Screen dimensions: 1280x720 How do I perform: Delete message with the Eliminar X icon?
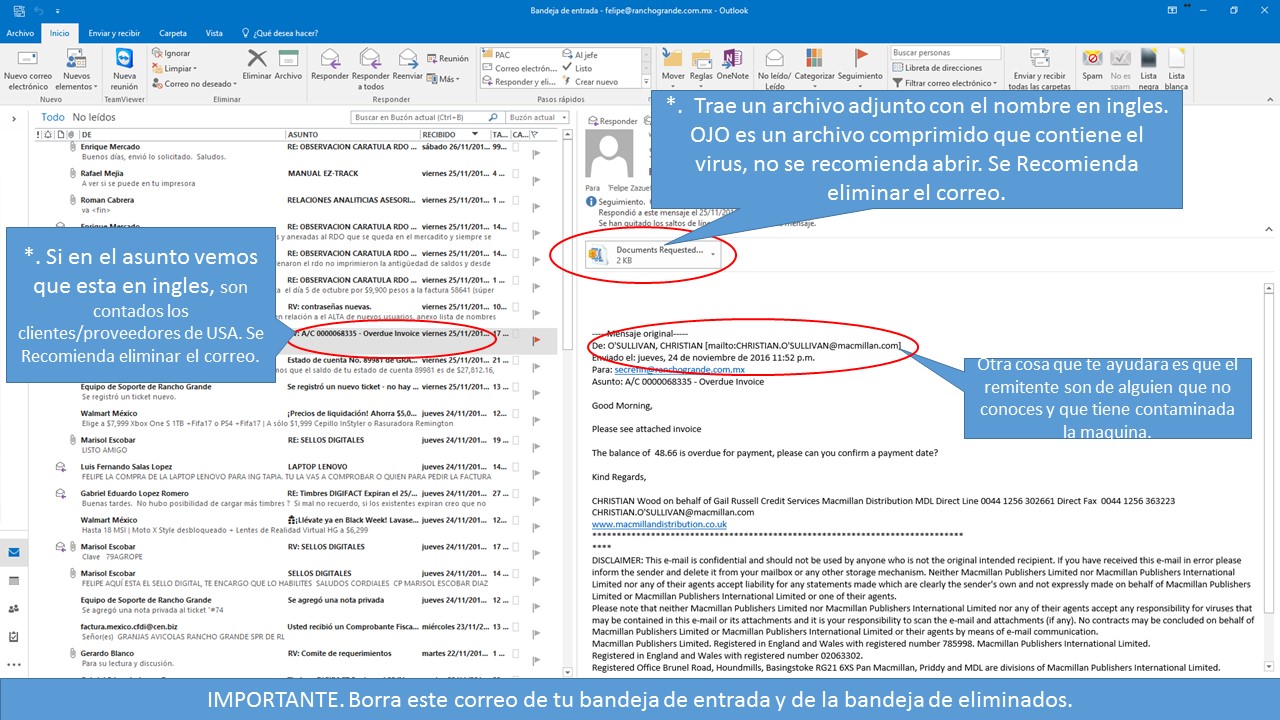pyautogui.click(x=256, y=65)
